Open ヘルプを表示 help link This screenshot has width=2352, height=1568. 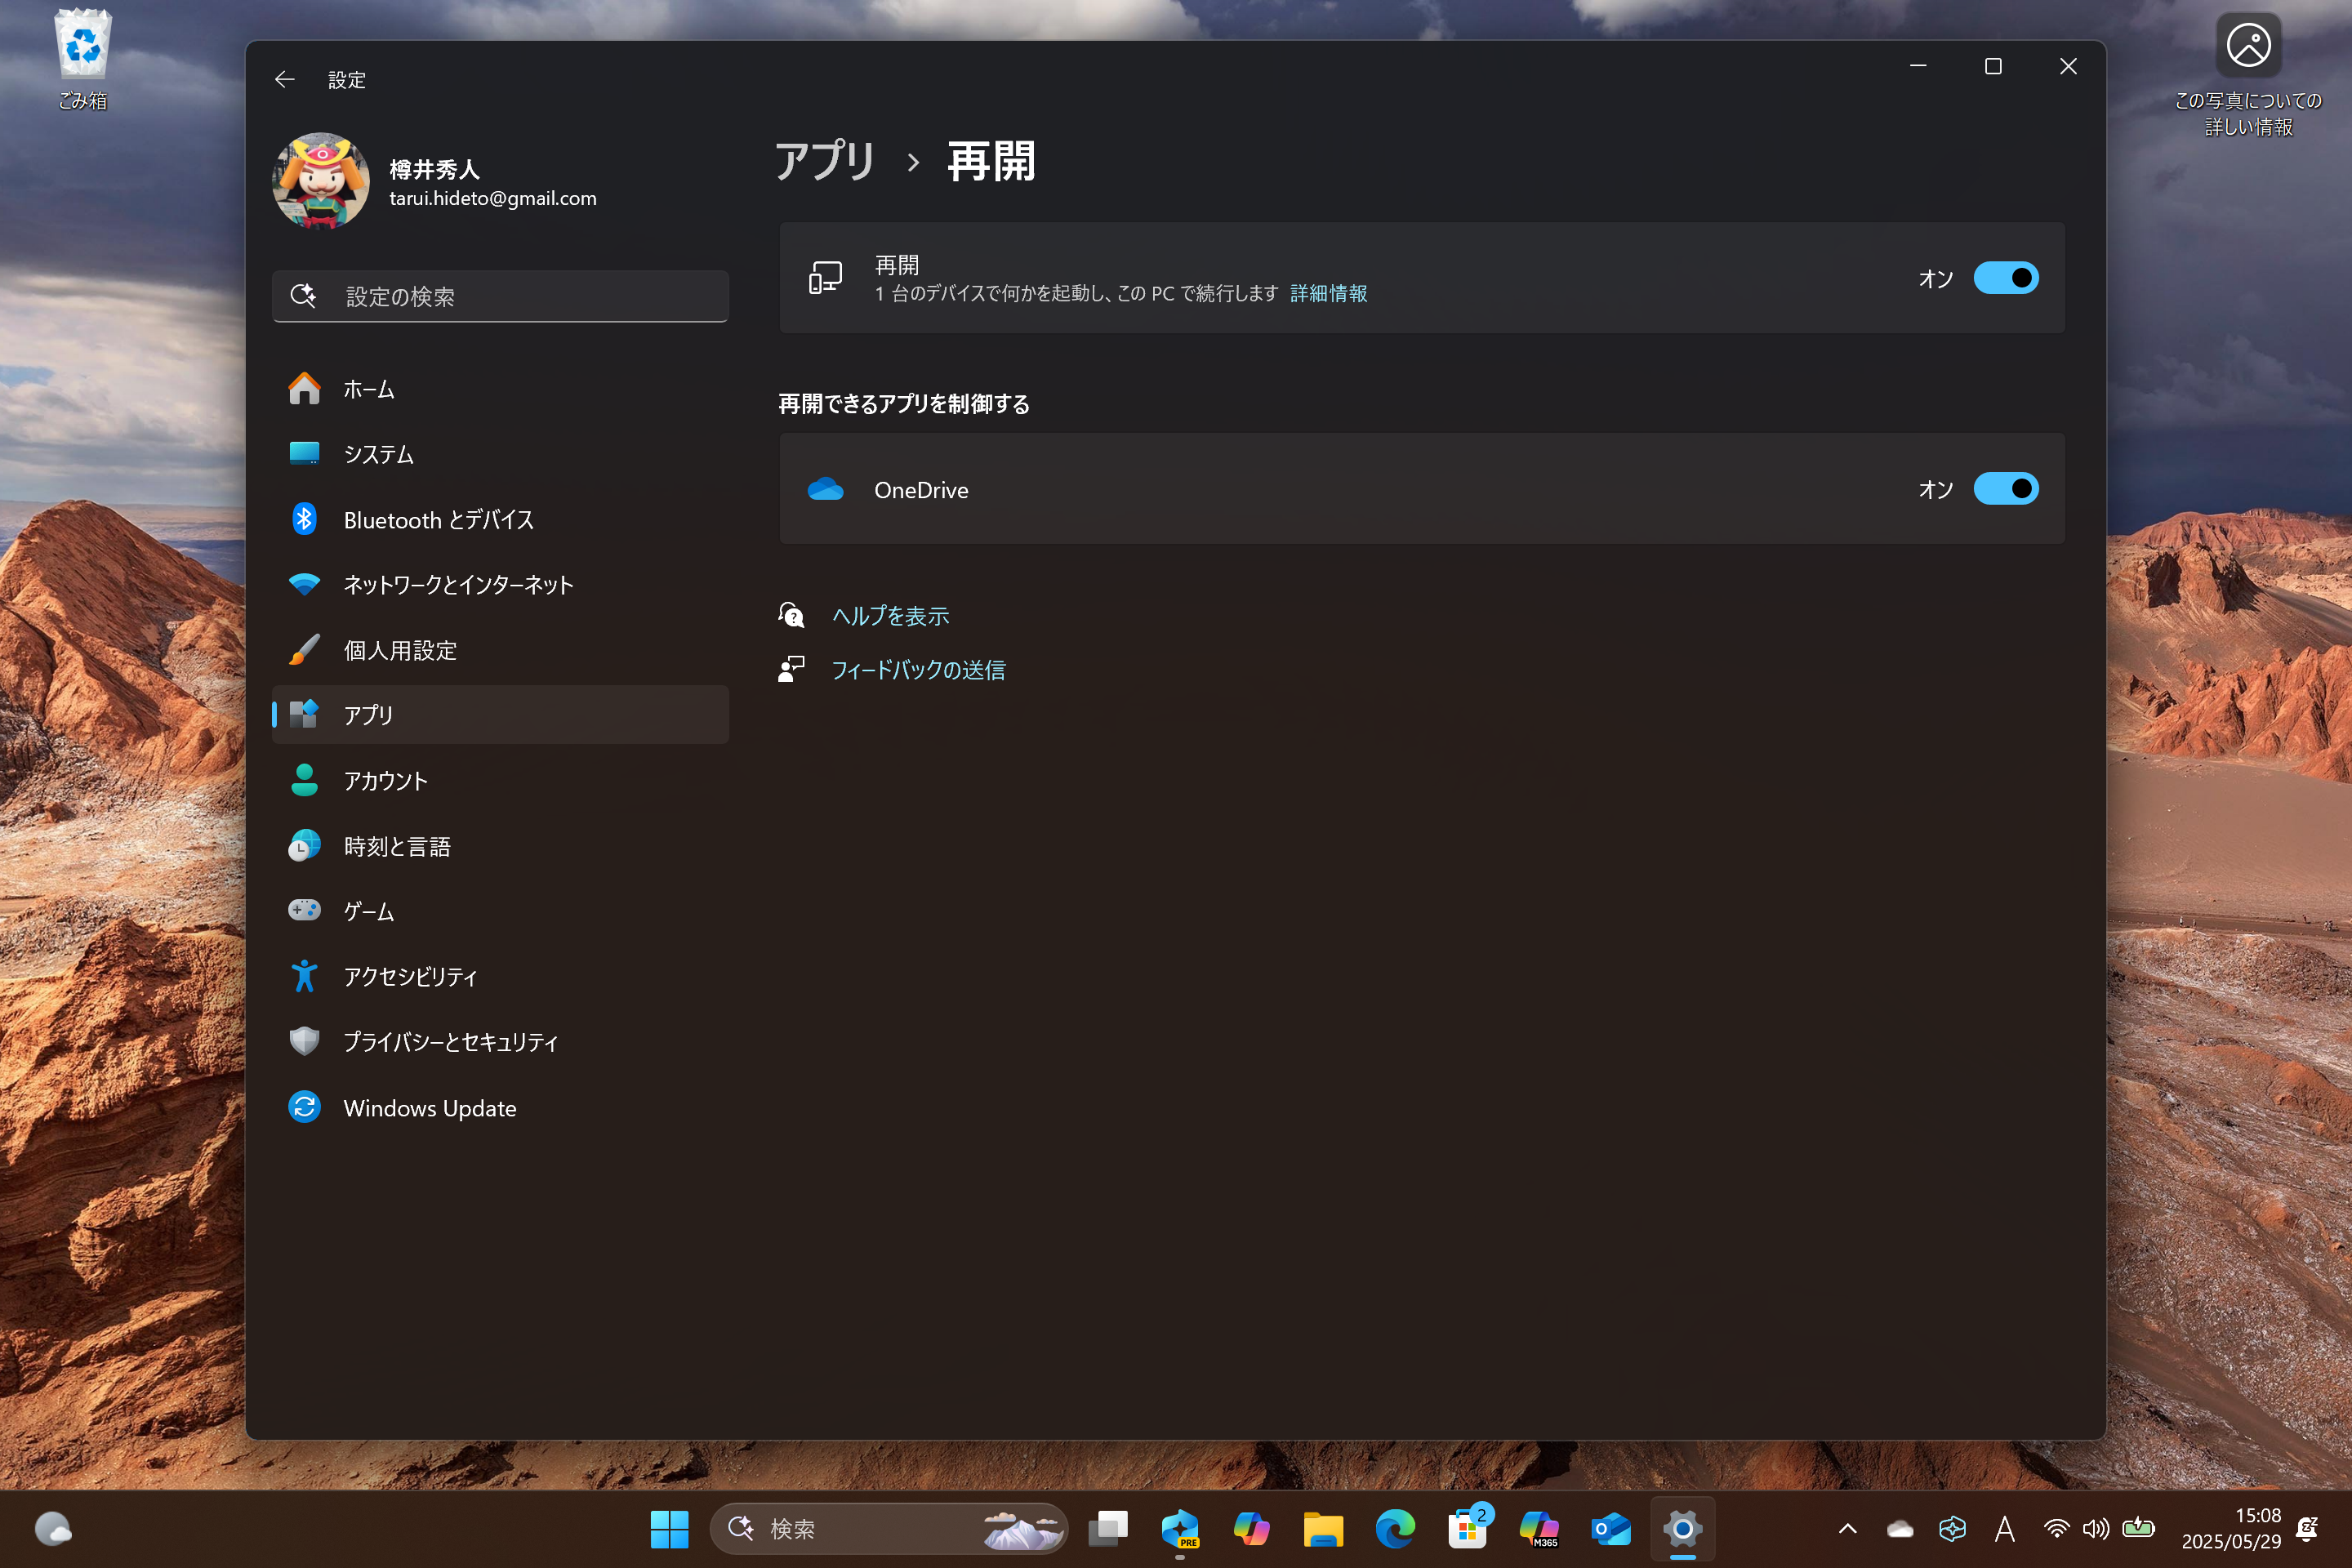click(889, 615)
